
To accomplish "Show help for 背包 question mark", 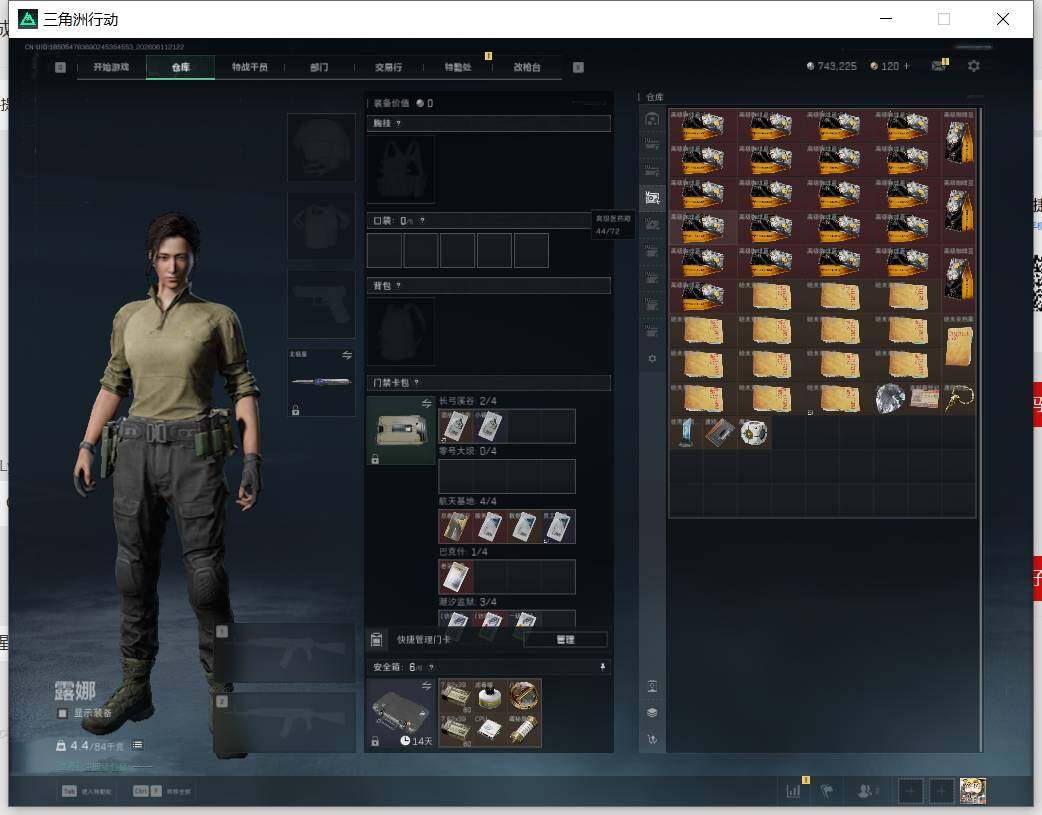I will pyautogui.click(x=398, y=286).
